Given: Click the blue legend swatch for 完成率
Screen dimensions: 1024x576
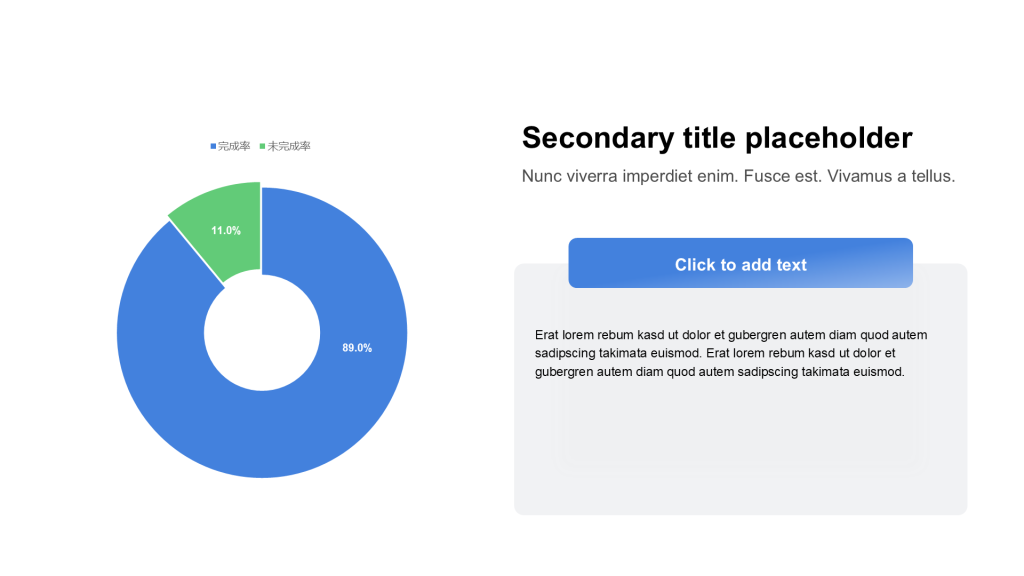Looking at the screenshot, I should (213, 147).
